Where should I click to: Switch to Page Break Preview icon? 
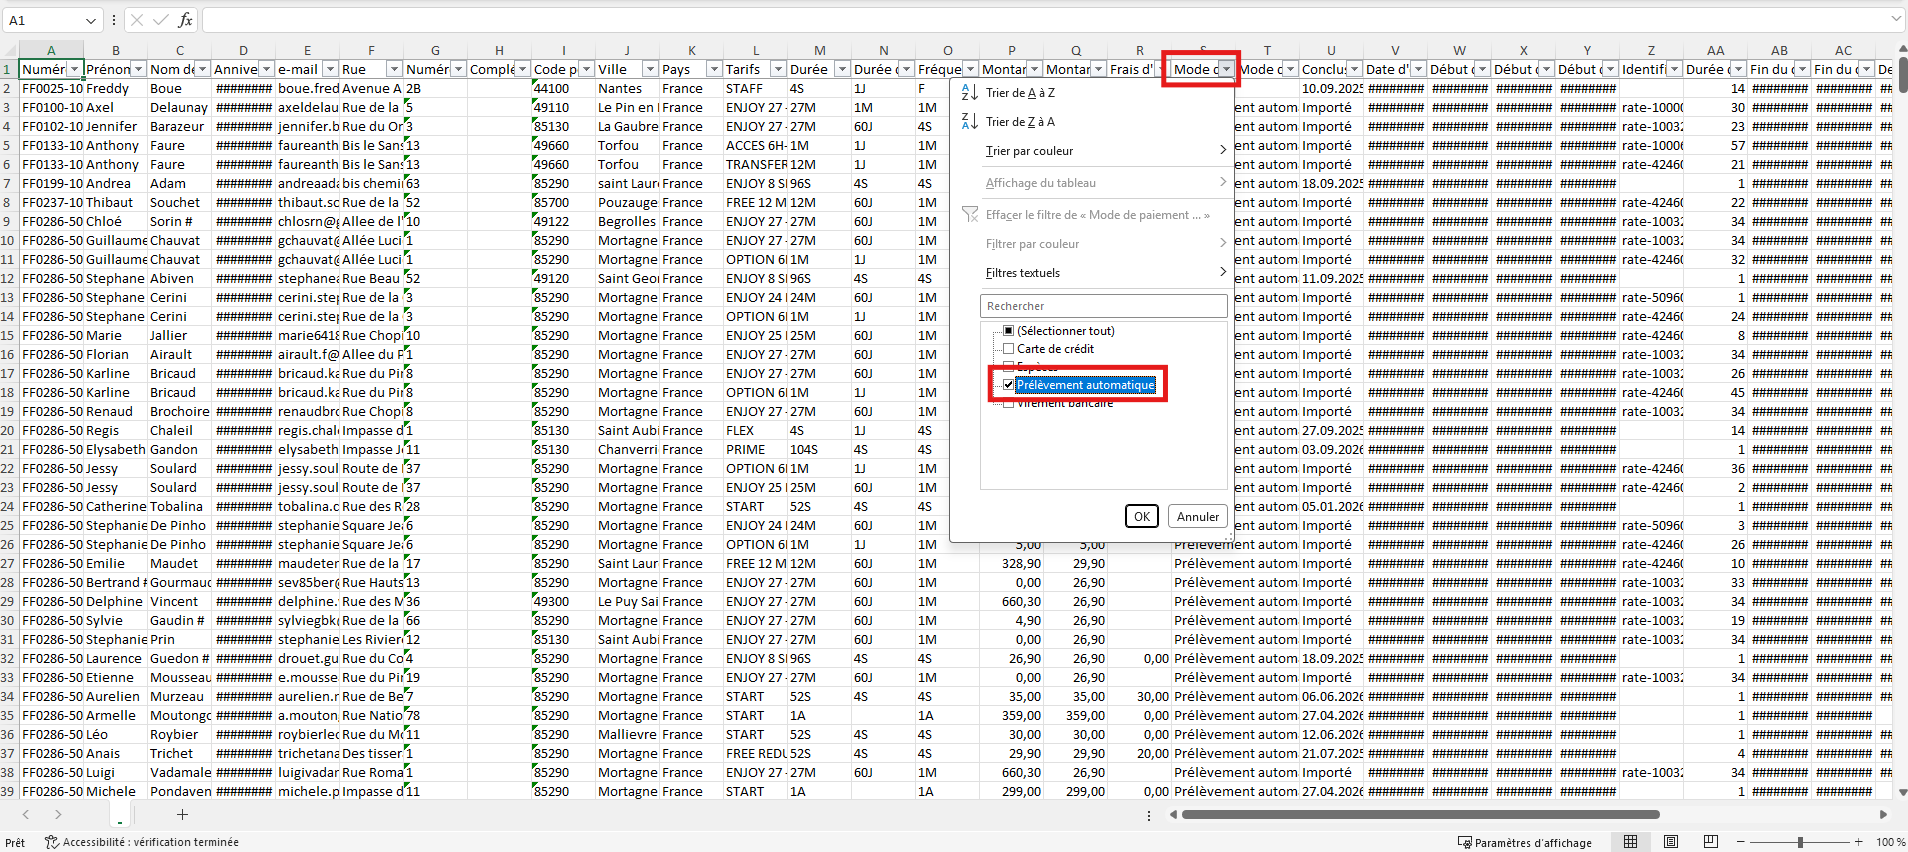(x=1711, y=842)
